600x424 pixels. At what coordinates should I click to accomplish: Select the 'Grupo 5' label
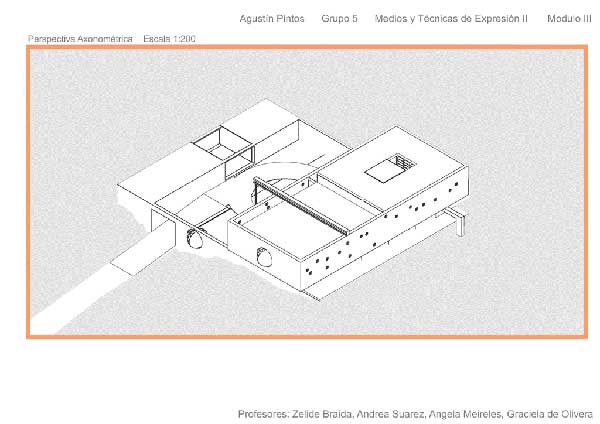pos(339,19)
